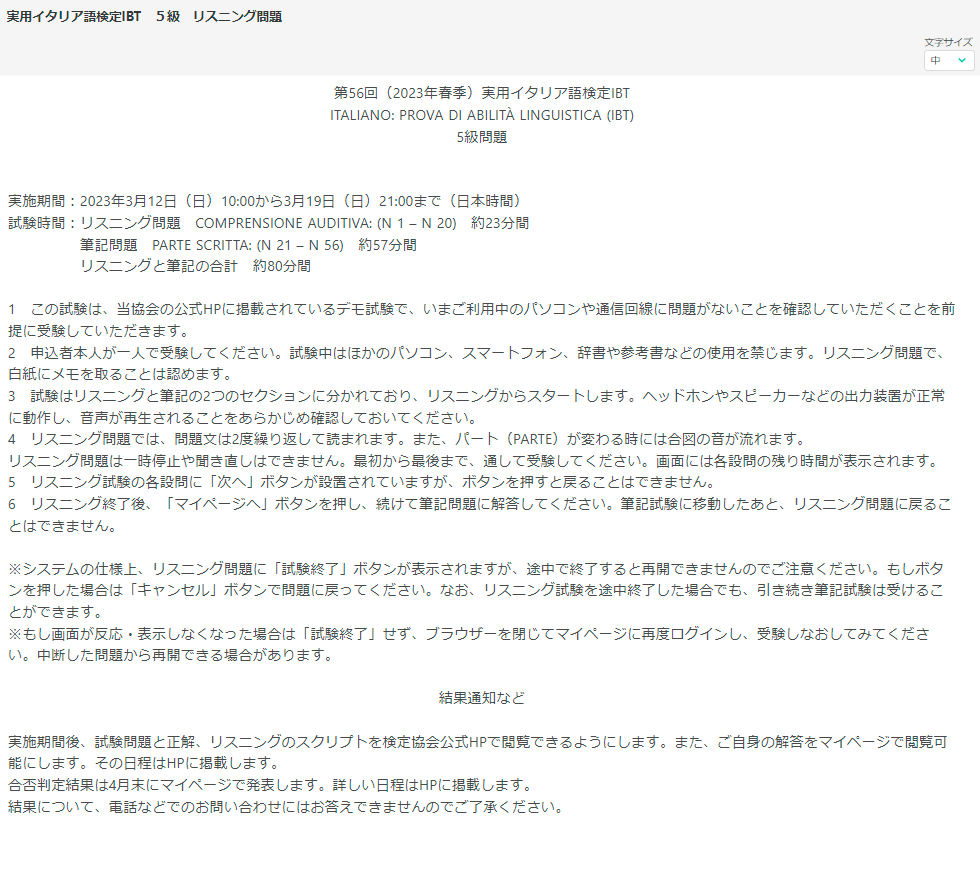Open the 文字サイズ font size dropdown

click(948, 61)
